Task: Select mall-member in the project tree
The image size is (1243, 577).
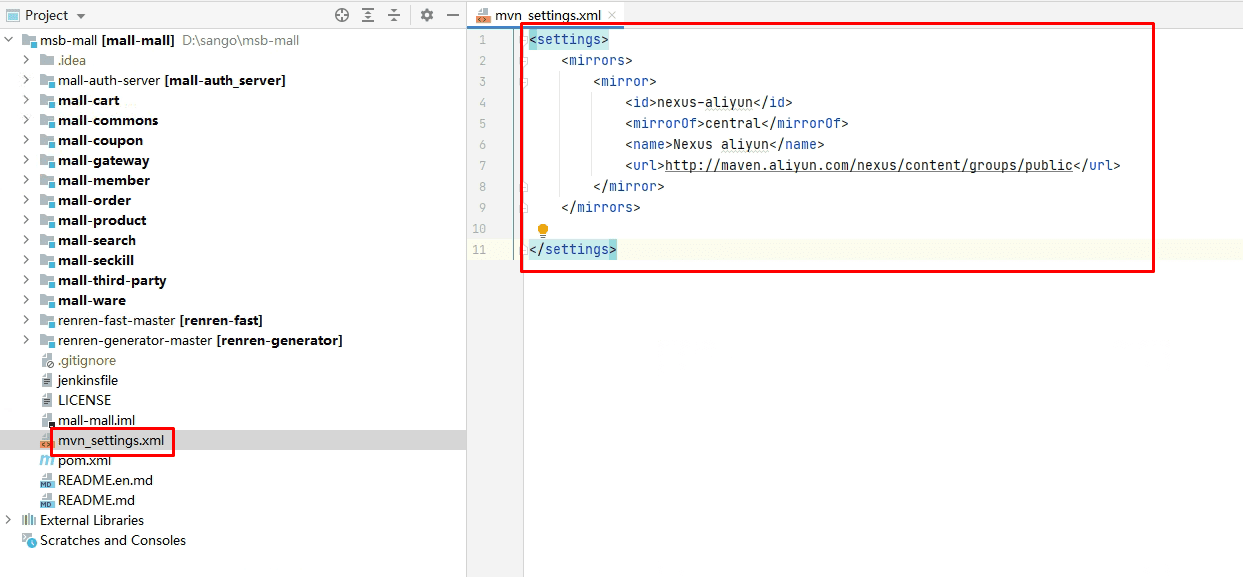Action: click(x=104, y=180)
